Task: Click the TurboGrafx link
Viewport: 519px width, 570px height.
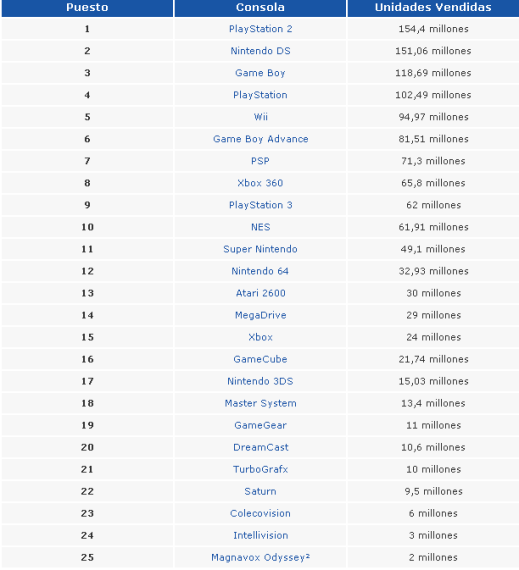Action: pos(261,469)
